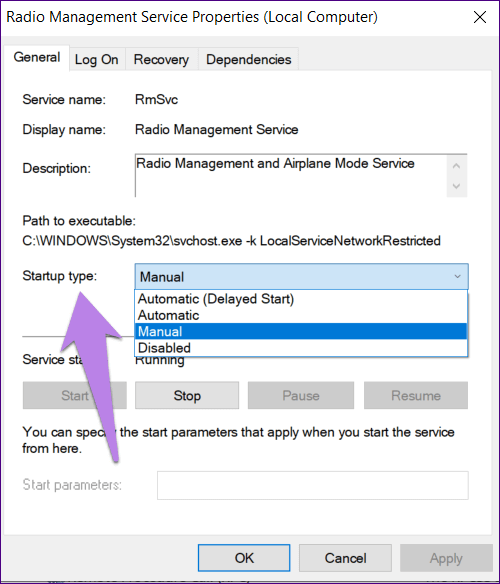
Task: Click the Apply button
Action: click(446, 558)
